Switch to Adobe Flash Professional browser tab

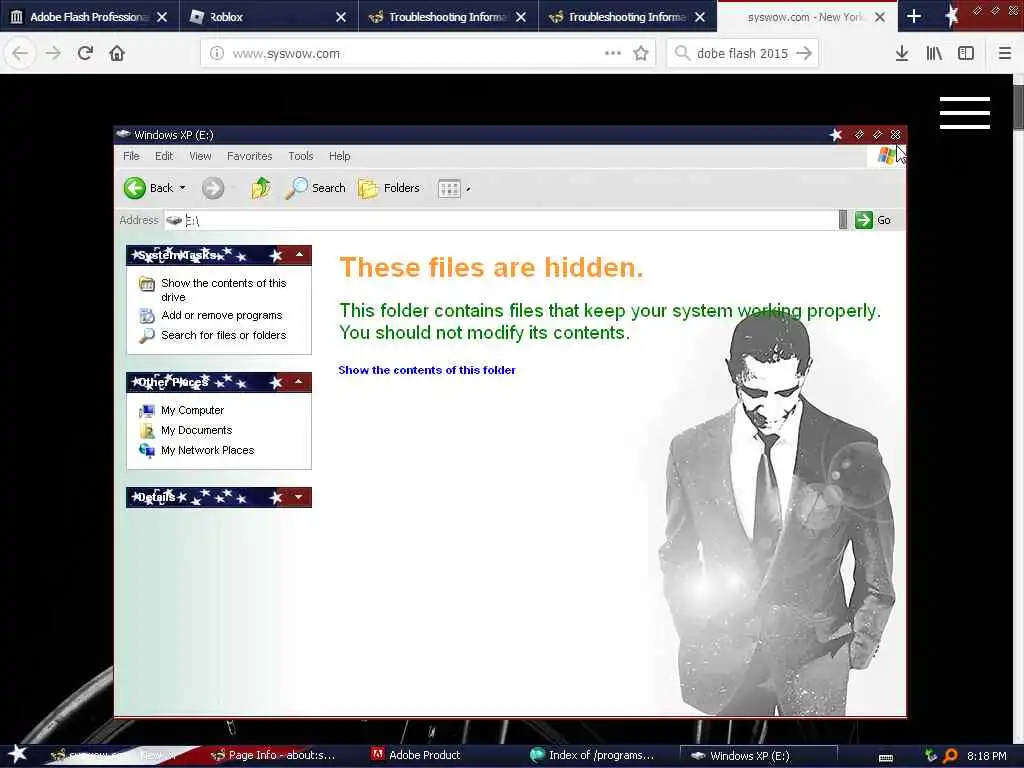(89, 17)
